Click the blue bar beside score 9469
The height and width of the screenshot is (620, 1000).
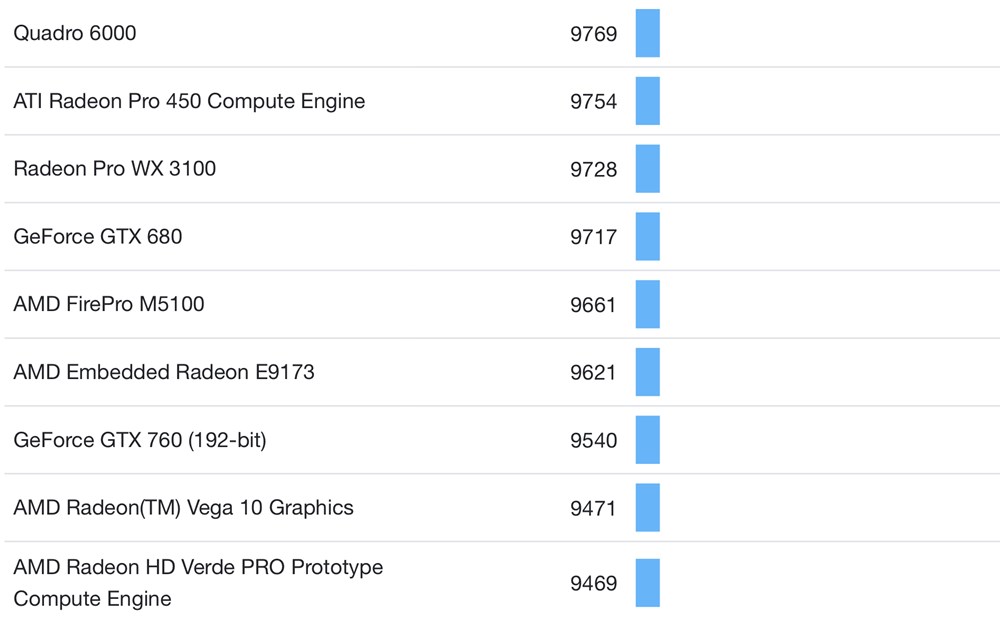pos(647,583)
